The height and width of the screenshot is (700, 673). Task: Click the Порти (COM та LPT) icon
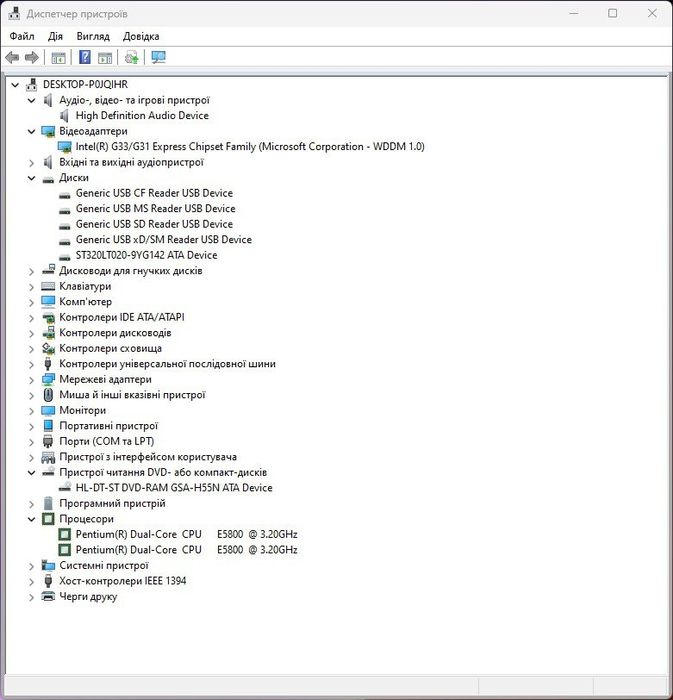(x=48, y=442)
